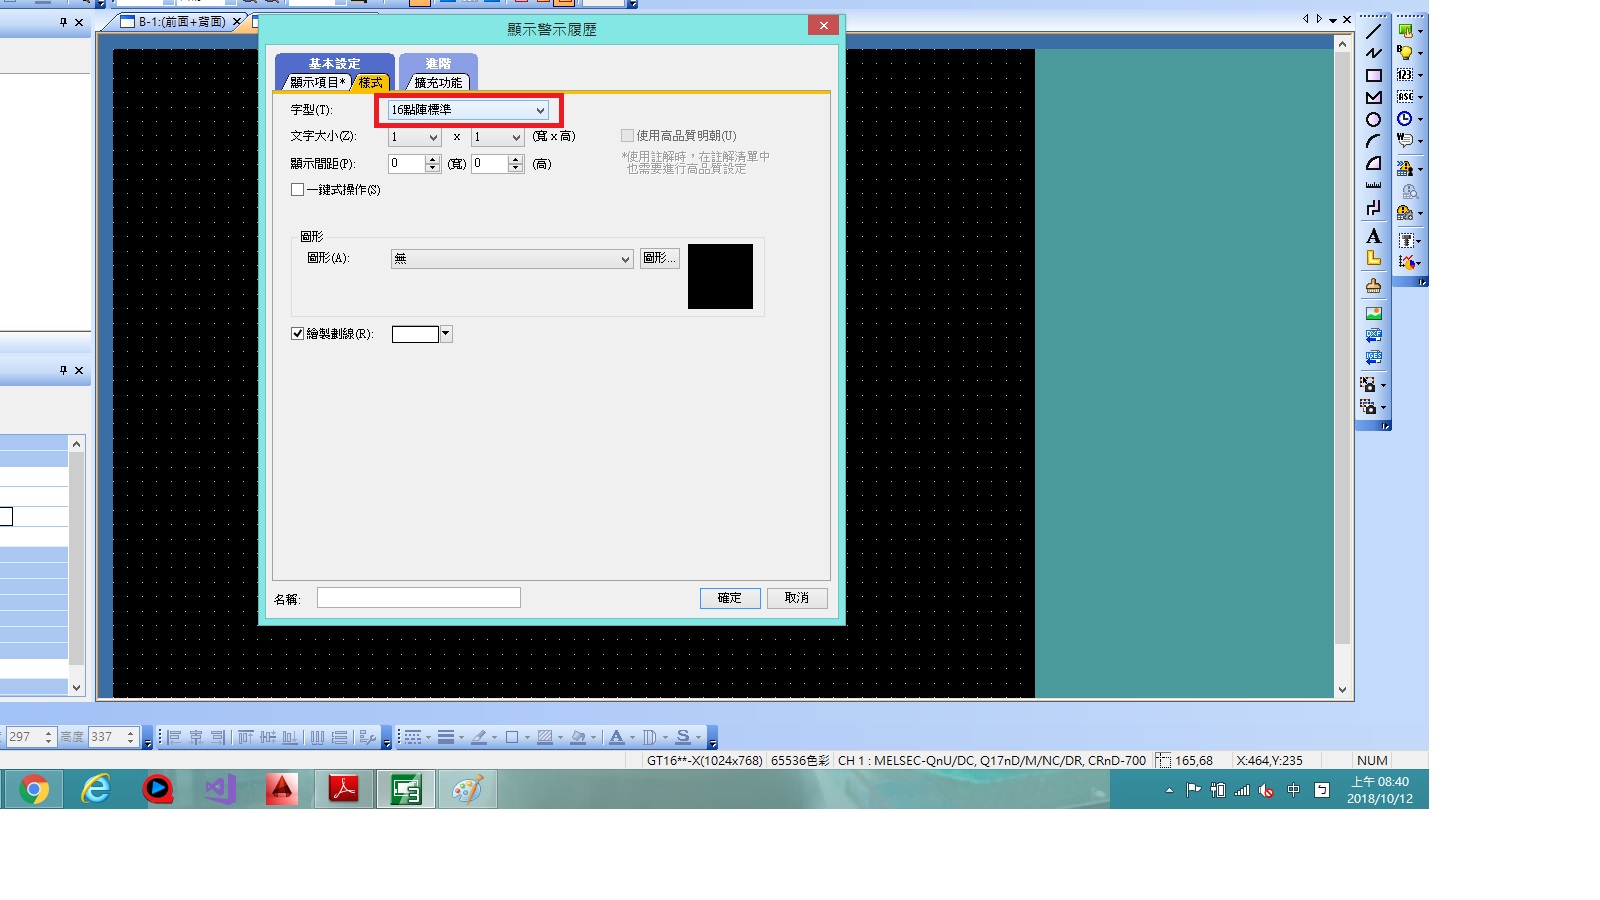Uncheck the 繪製劃線 checkbox
Screen dimensions: 1600x900
point(298,334)
